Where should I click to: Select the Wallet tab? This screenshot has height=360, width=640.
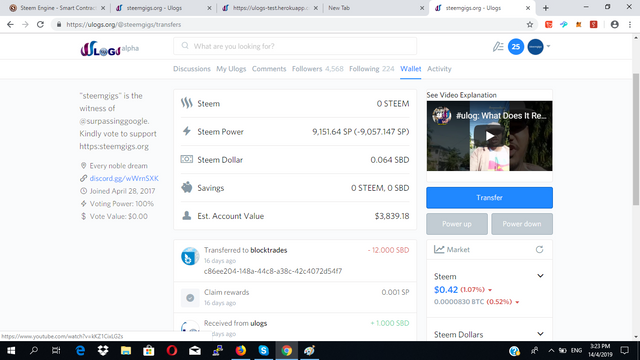point(411,69)
